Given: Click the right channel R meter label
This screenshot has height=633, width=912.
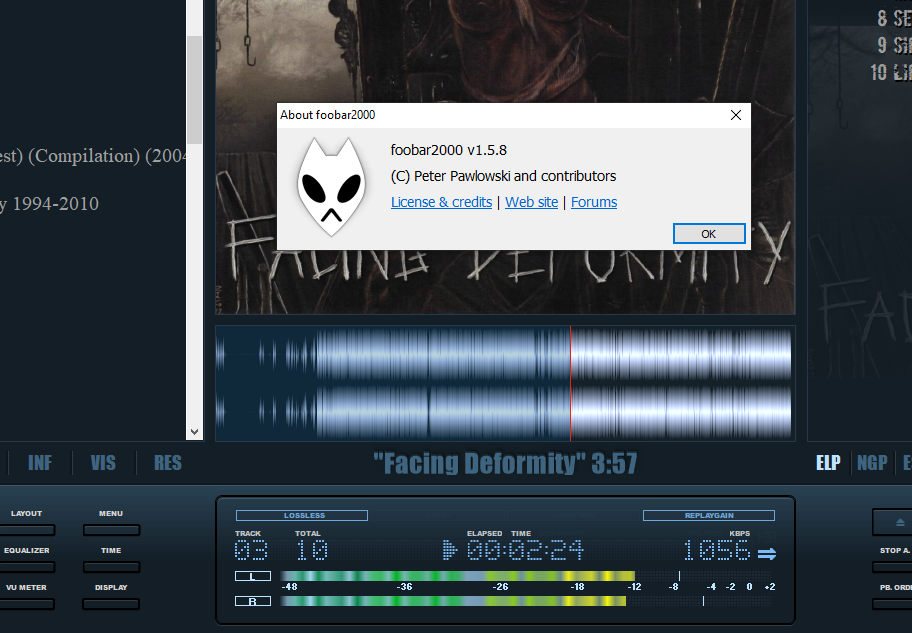Looking at the screenshot, I should (x=252, y=601).
